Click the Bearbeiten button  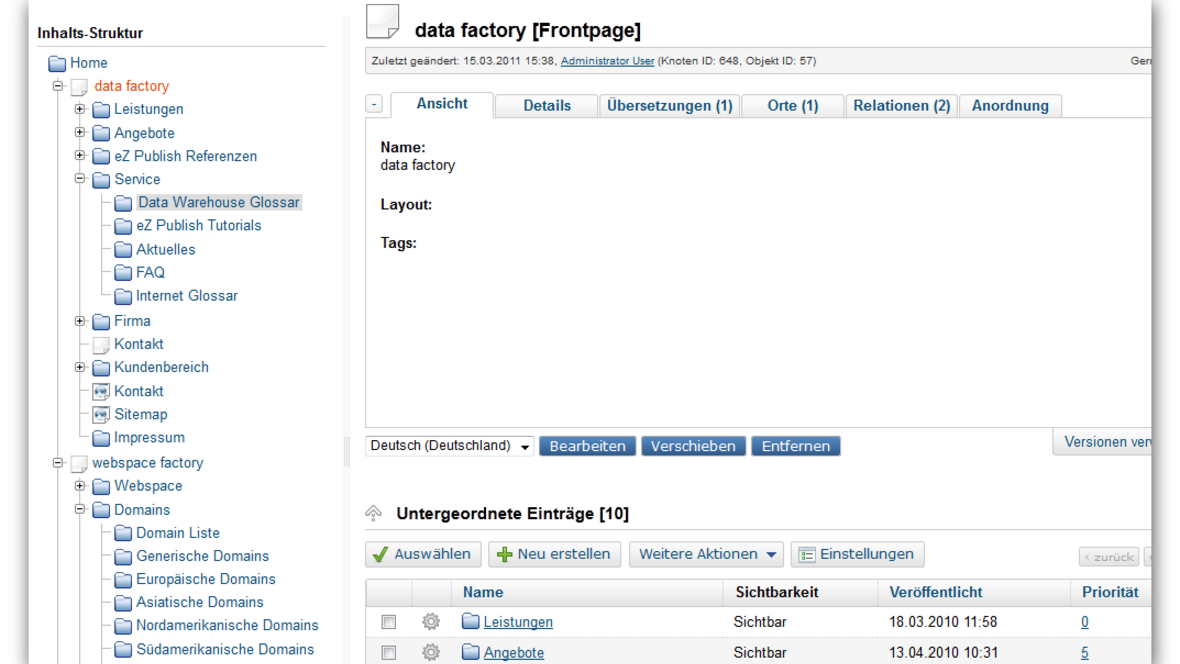coord(587,446)
